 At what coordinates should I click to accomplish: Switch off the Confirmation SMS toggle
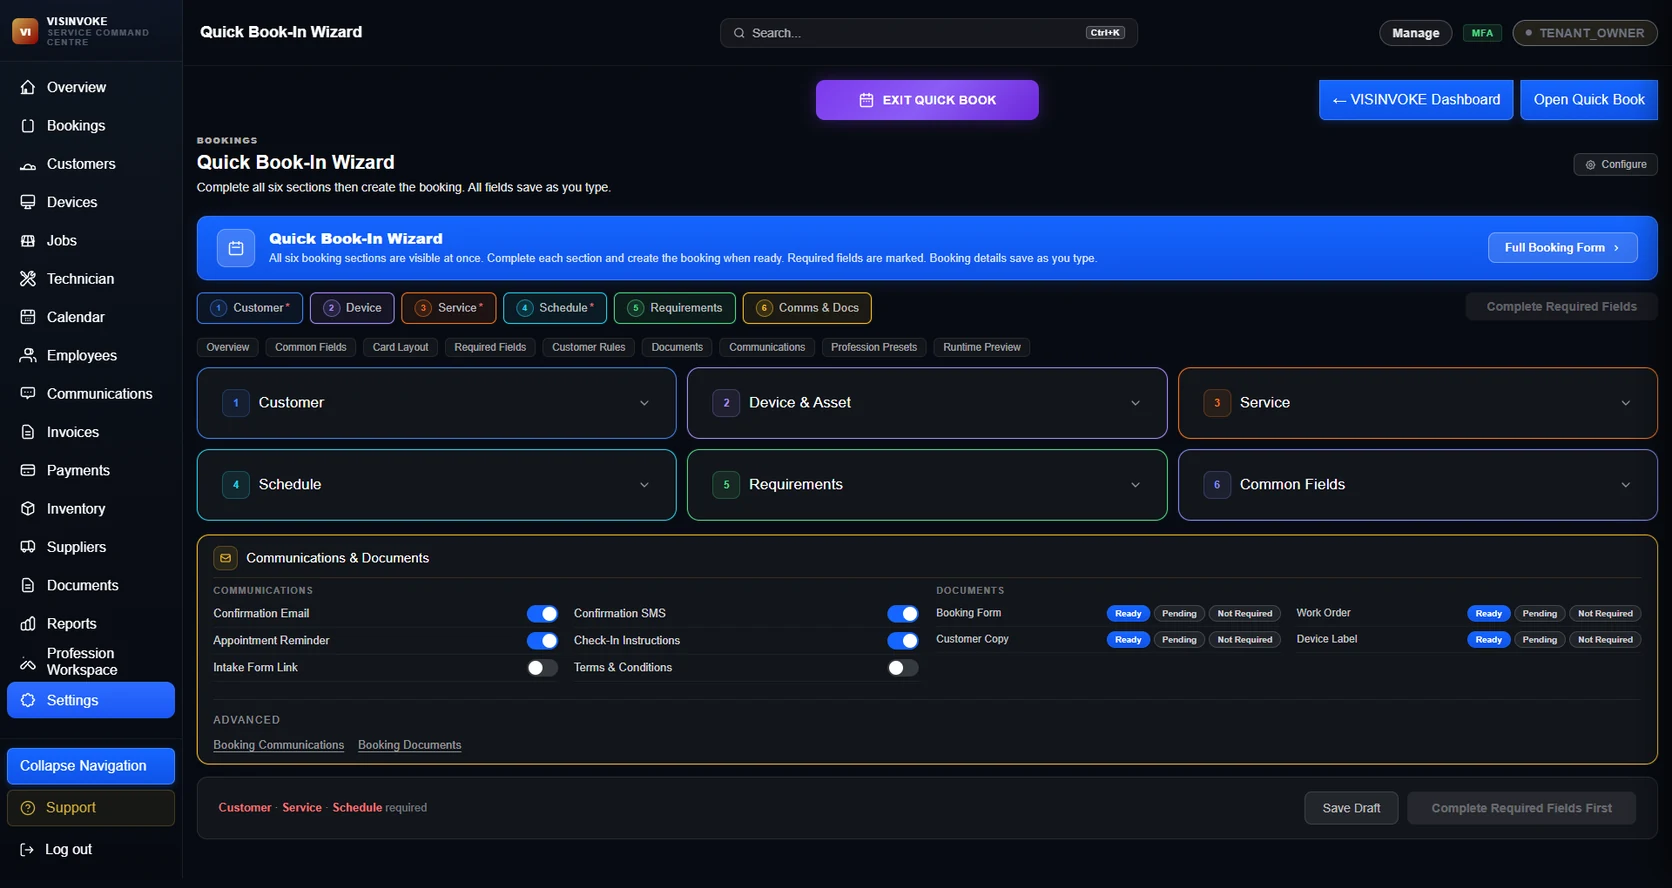pyautogui.click(x=902, y=614)
